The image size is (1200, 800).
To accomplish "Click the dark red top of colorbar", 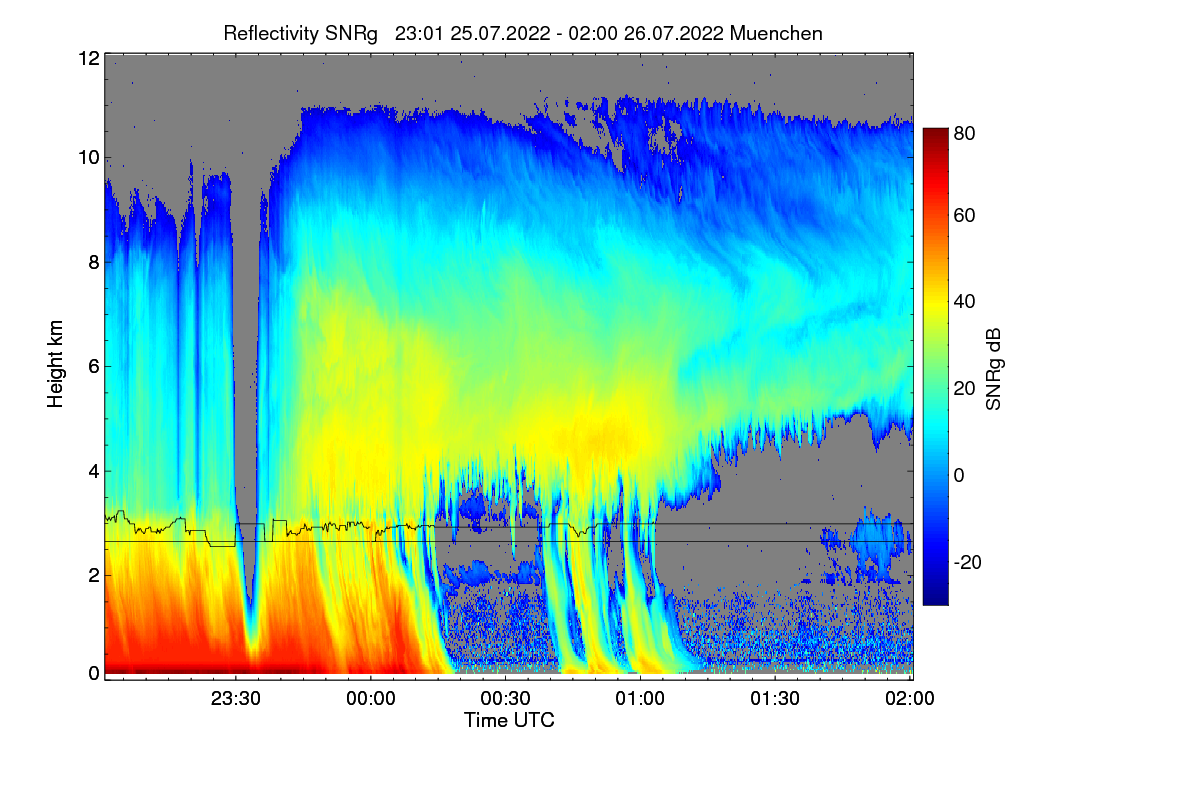I will (934, 133).
